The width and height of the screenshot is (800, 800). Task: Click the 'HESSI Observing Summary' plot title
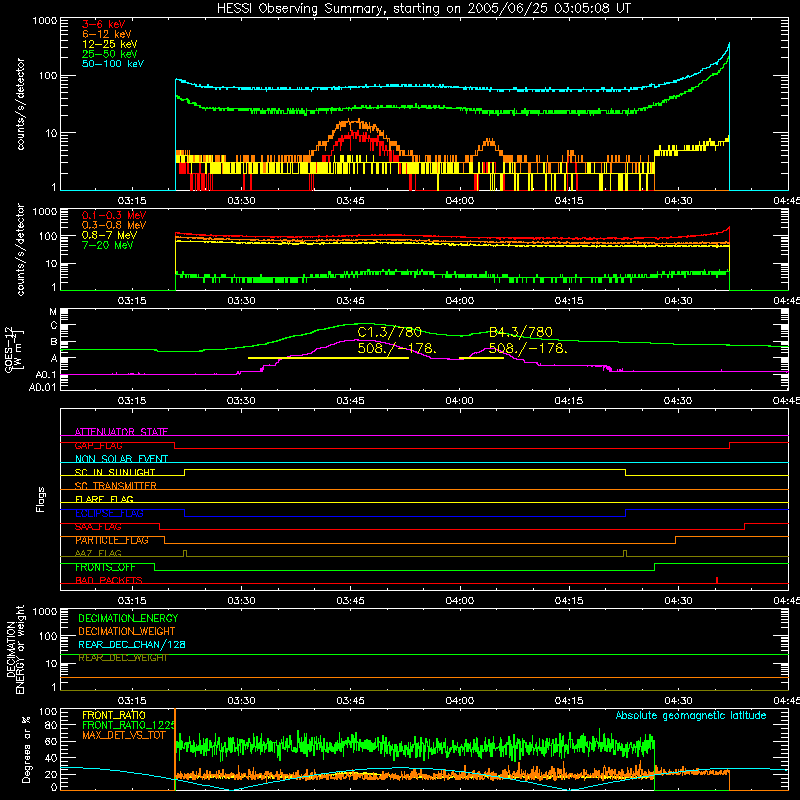(424, 8)
